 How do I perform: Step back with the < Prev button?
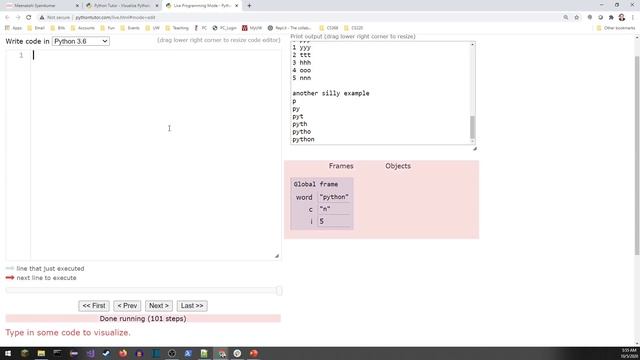coord(127,306)
